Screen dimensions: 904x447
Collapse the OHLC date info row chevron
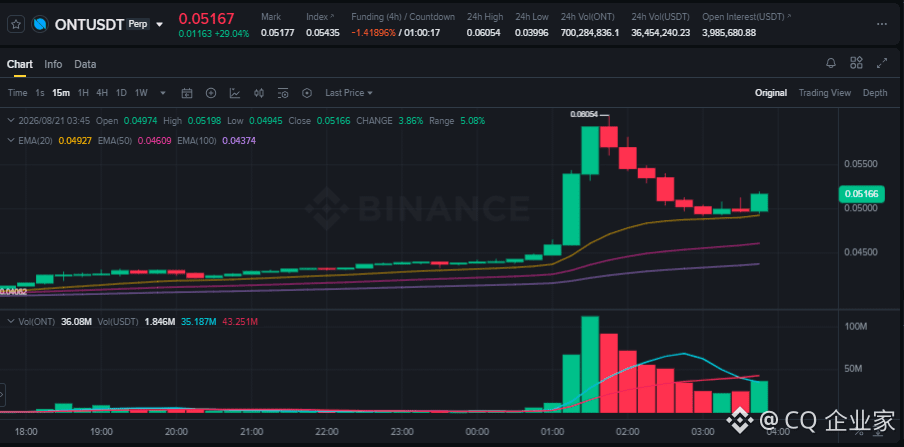(10, 121)
